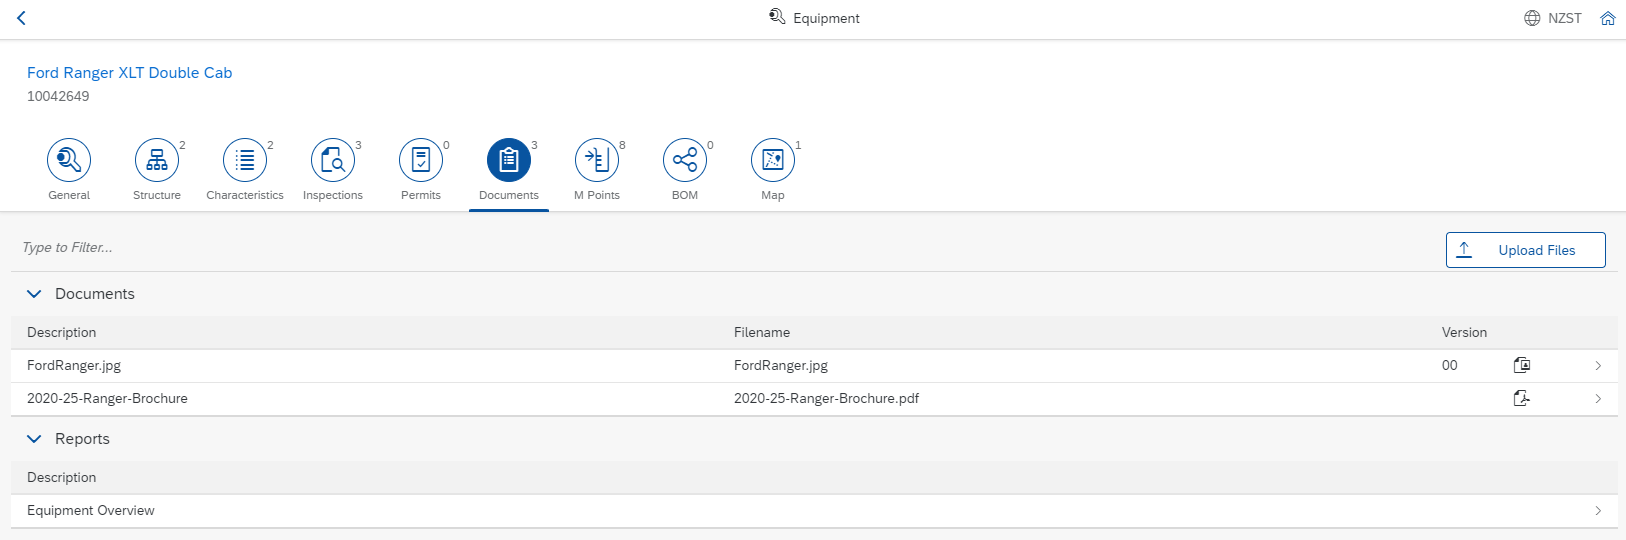Switch to the Permits tab label

click(421, 195)
